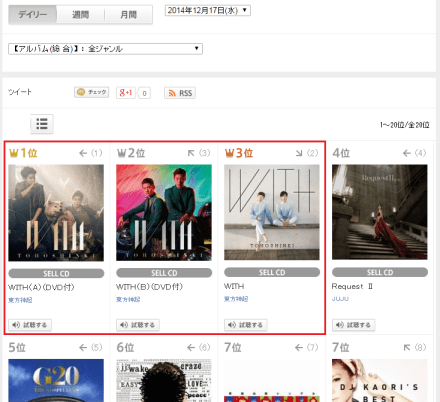The height and width of the screenshot is (402, 440).
Task: Open WITH(B) colorful album cover thumbnail
Action: pos(164,213)
